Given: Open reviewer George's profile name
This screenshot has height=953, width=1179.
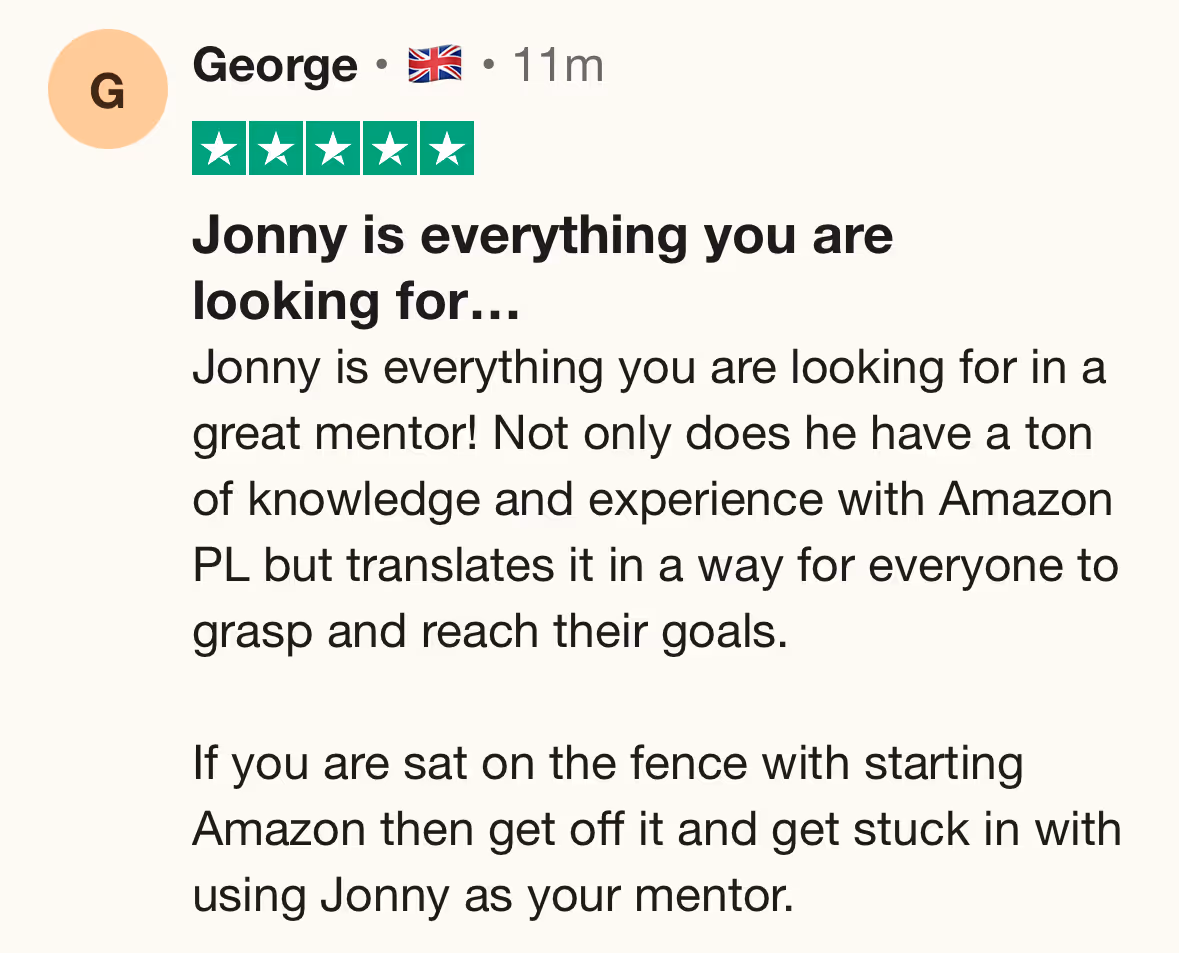Looking at the screenshot, I should point(274,65).
